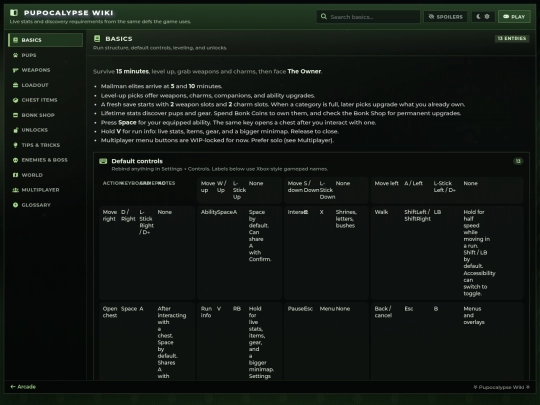
Task: Click the 'Move up' control card
Action: (239, 190)
